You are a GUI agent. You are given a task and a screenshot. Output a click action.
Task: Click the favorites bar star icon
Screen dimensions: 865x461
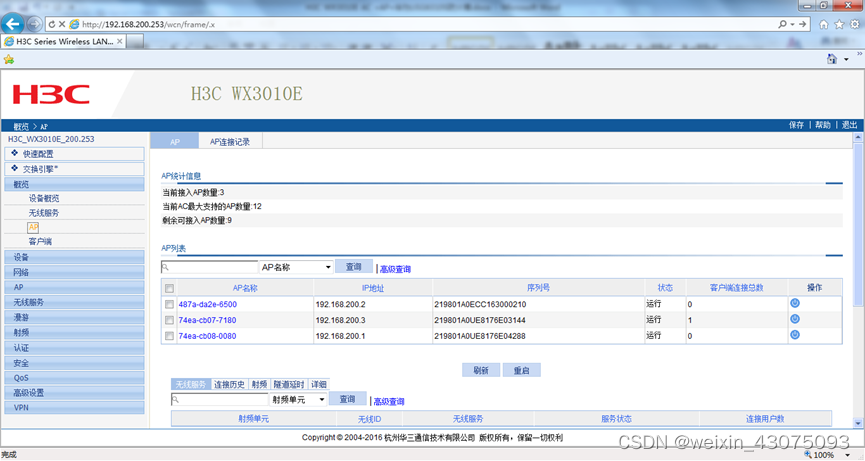click(x=8, y=59)
